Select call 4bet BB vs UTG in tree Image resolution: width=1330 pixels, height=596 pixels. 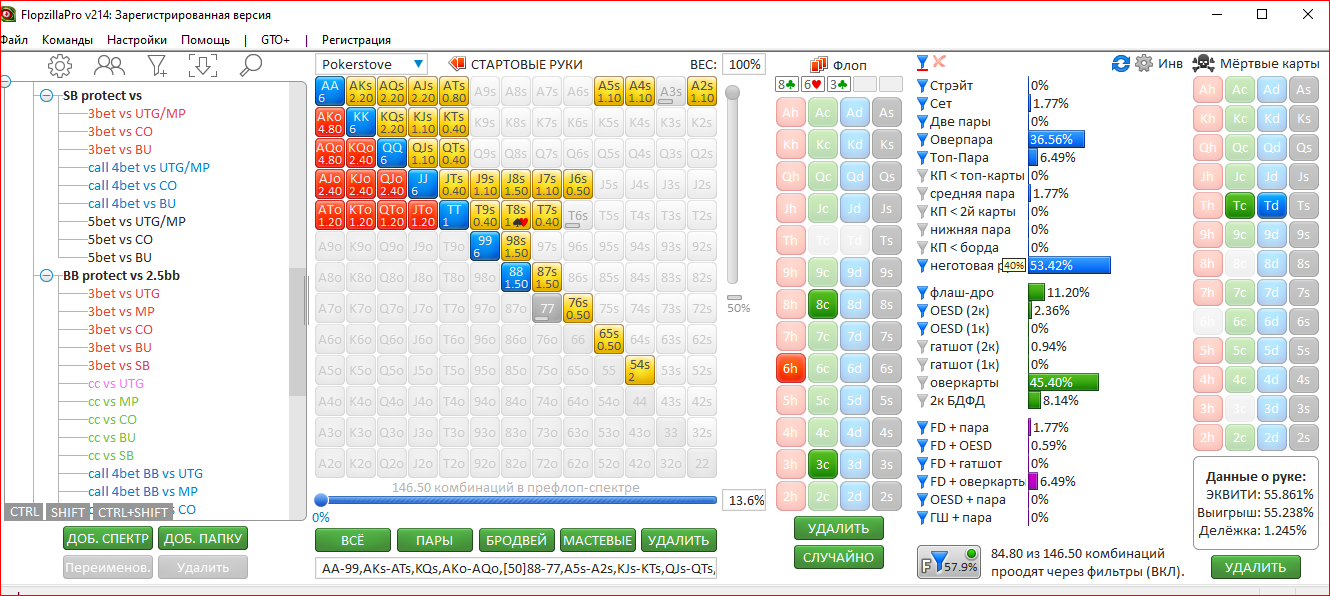(x=145, y=473)
